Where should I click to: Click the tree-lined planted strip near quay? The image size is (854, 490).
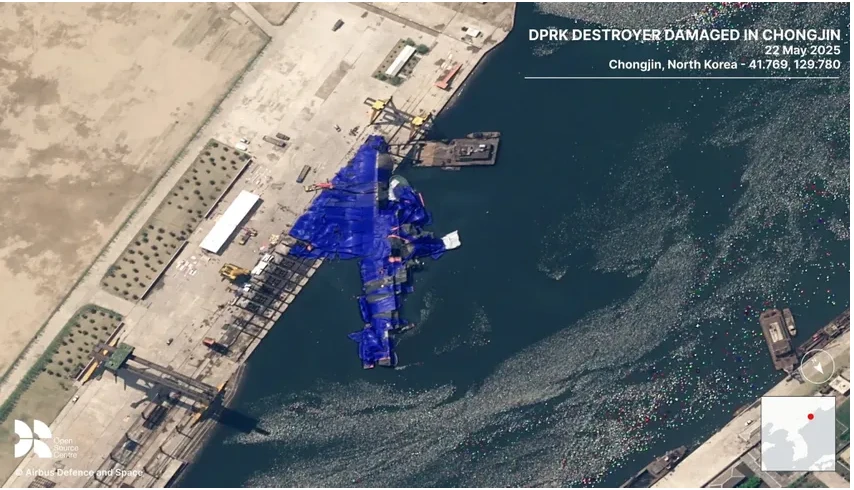pos(178,218)
